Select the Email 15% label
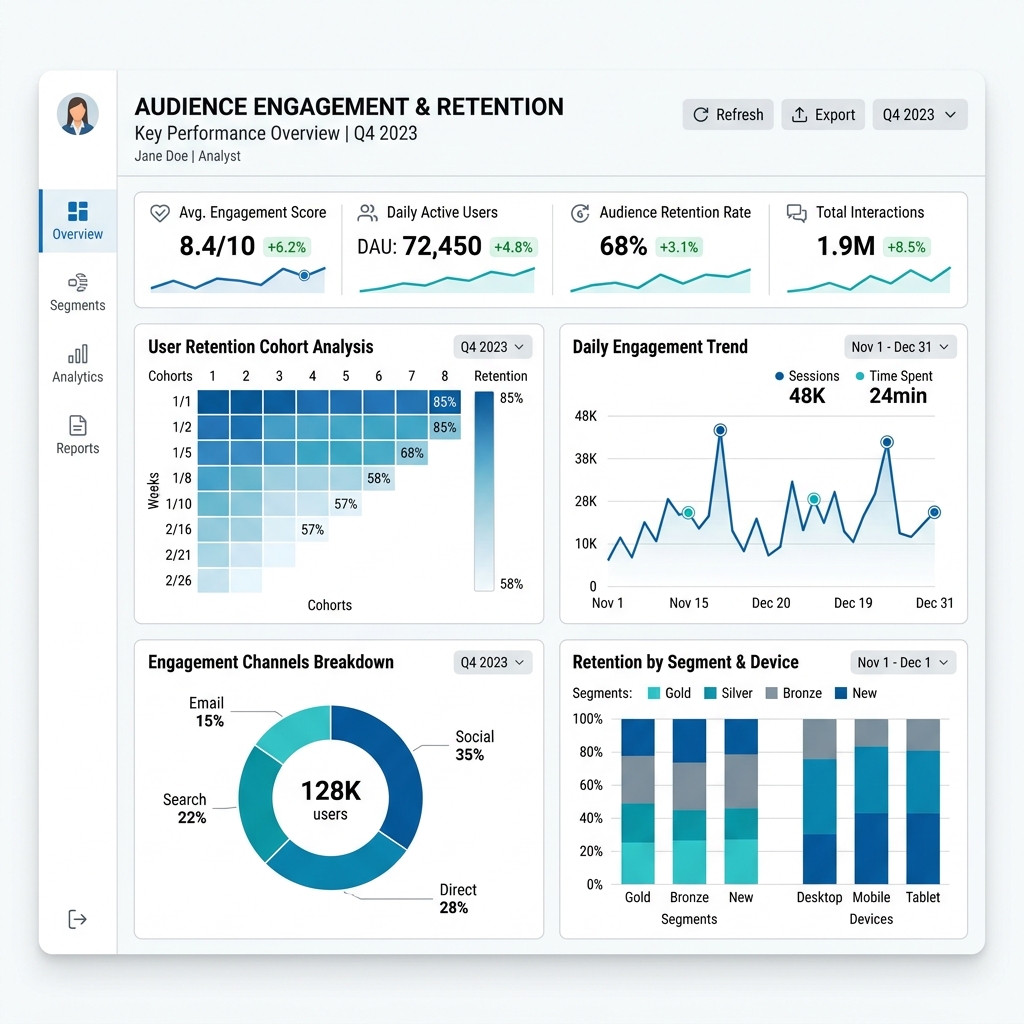The width and height of the screenshot is (1024, 1024). coord(207,712)
